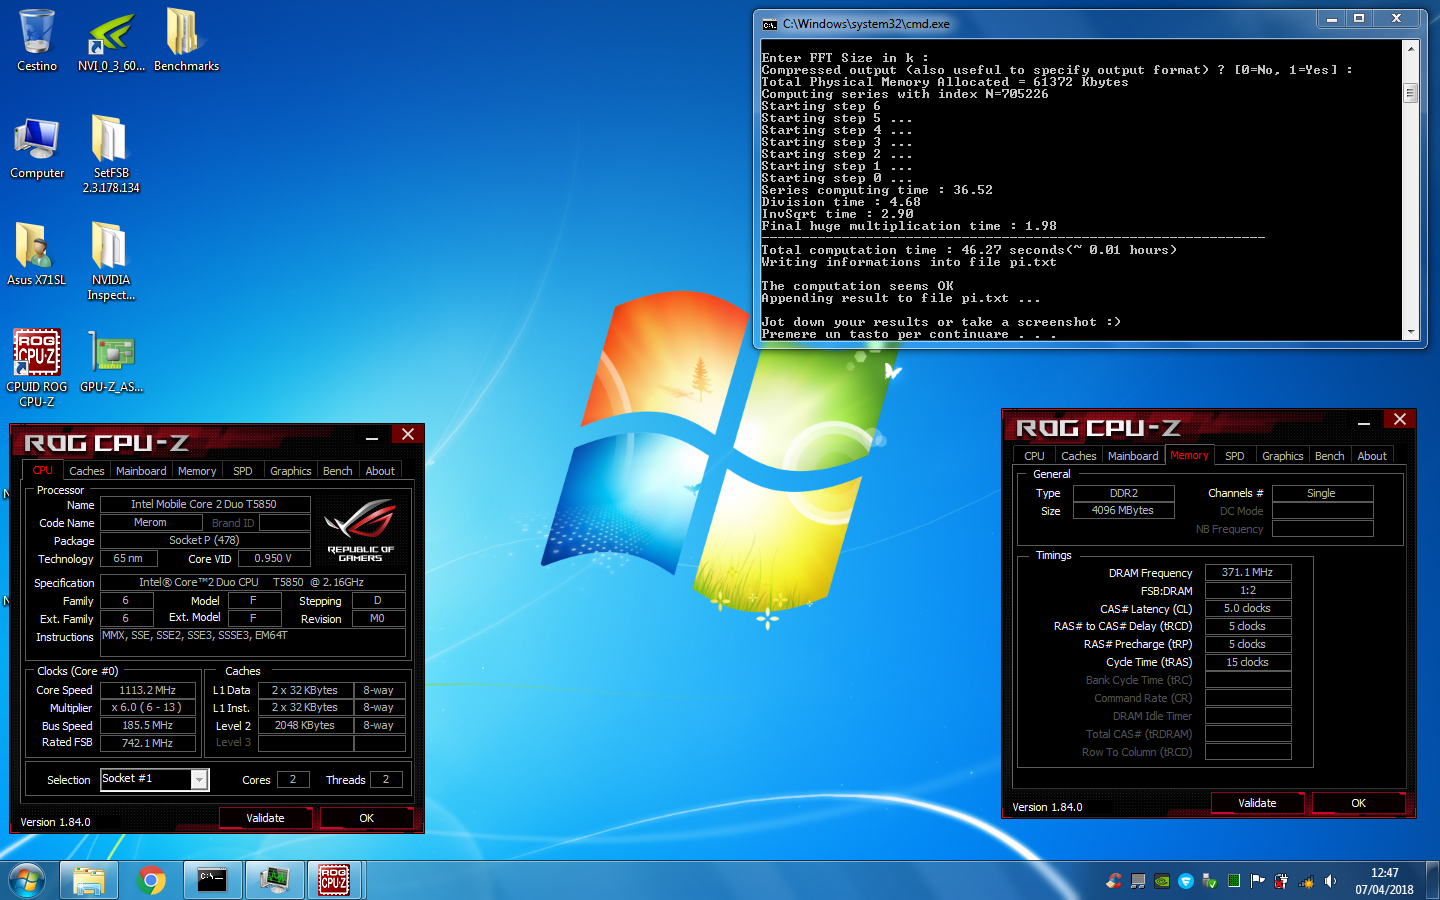Launch Google Chrome from the taskbar
Viewport: 1440px width, 900px height.
[151, 880]
